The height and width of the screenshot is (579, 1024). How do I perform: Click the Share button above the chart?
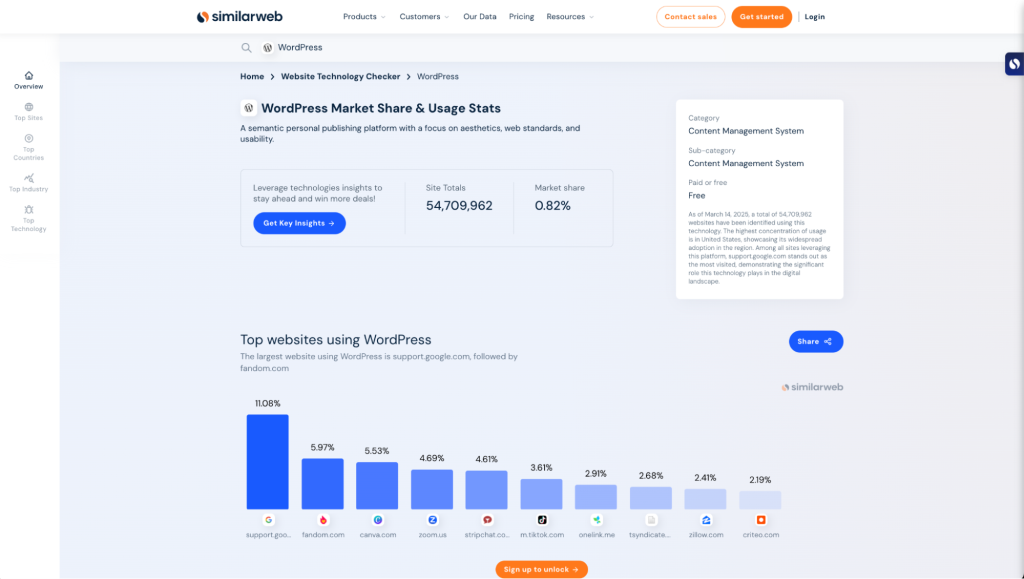click(815, 341)
